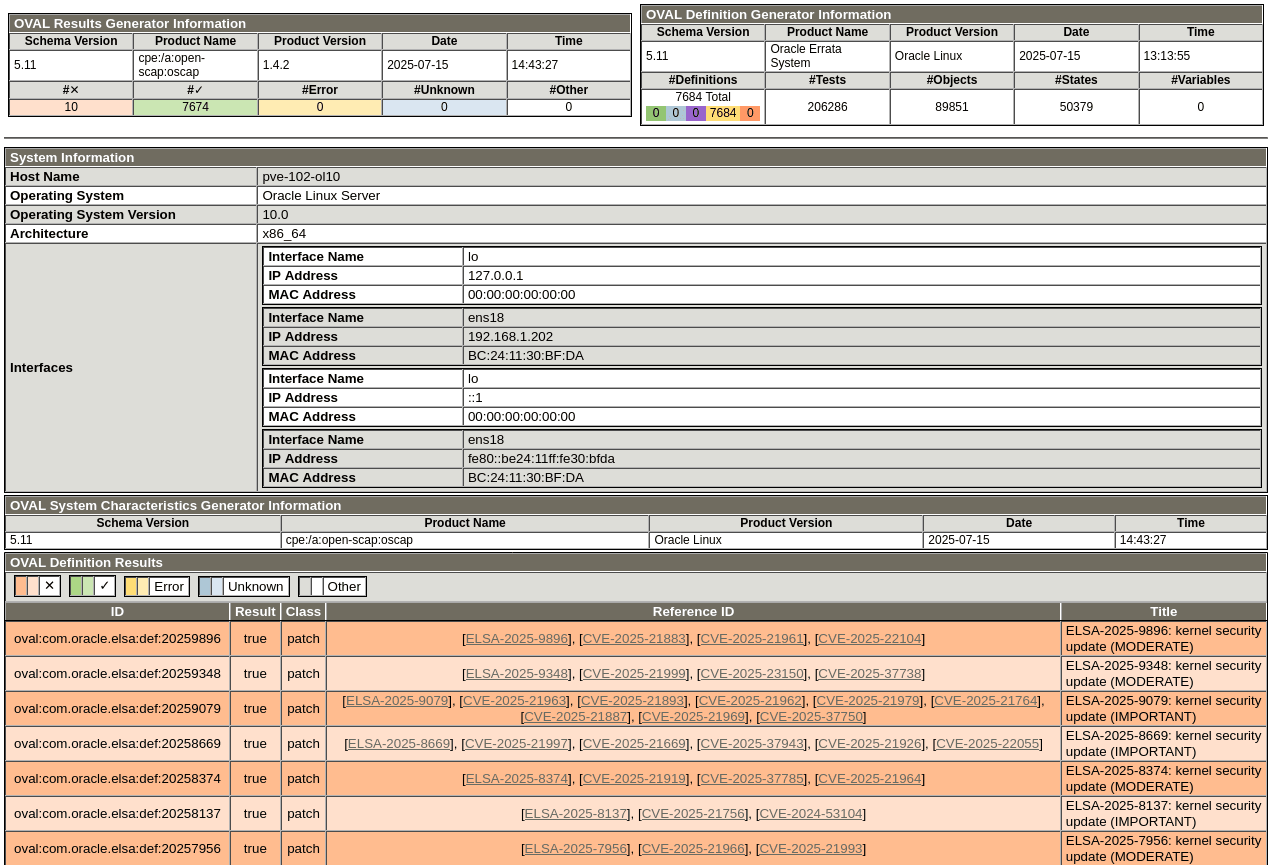The image size is (1270, 865).
Task: Click the blue Unknown legend swatch
Action: (x=244, y=586)
